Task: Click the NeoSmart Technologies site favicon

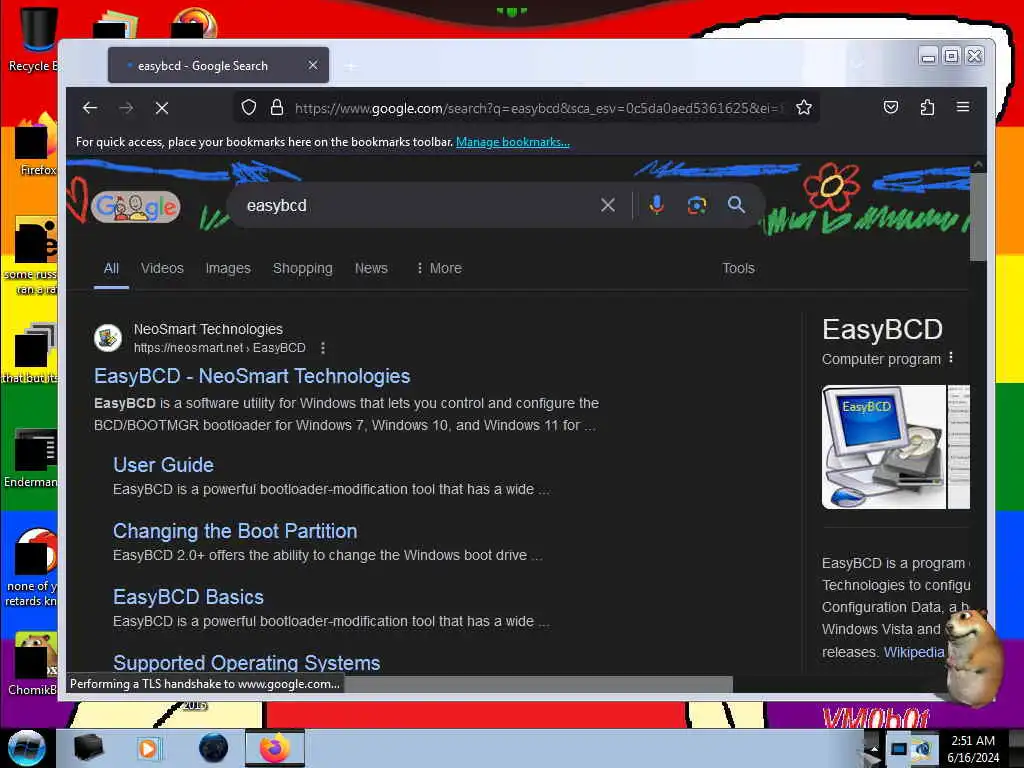Action: pos(108,338)
